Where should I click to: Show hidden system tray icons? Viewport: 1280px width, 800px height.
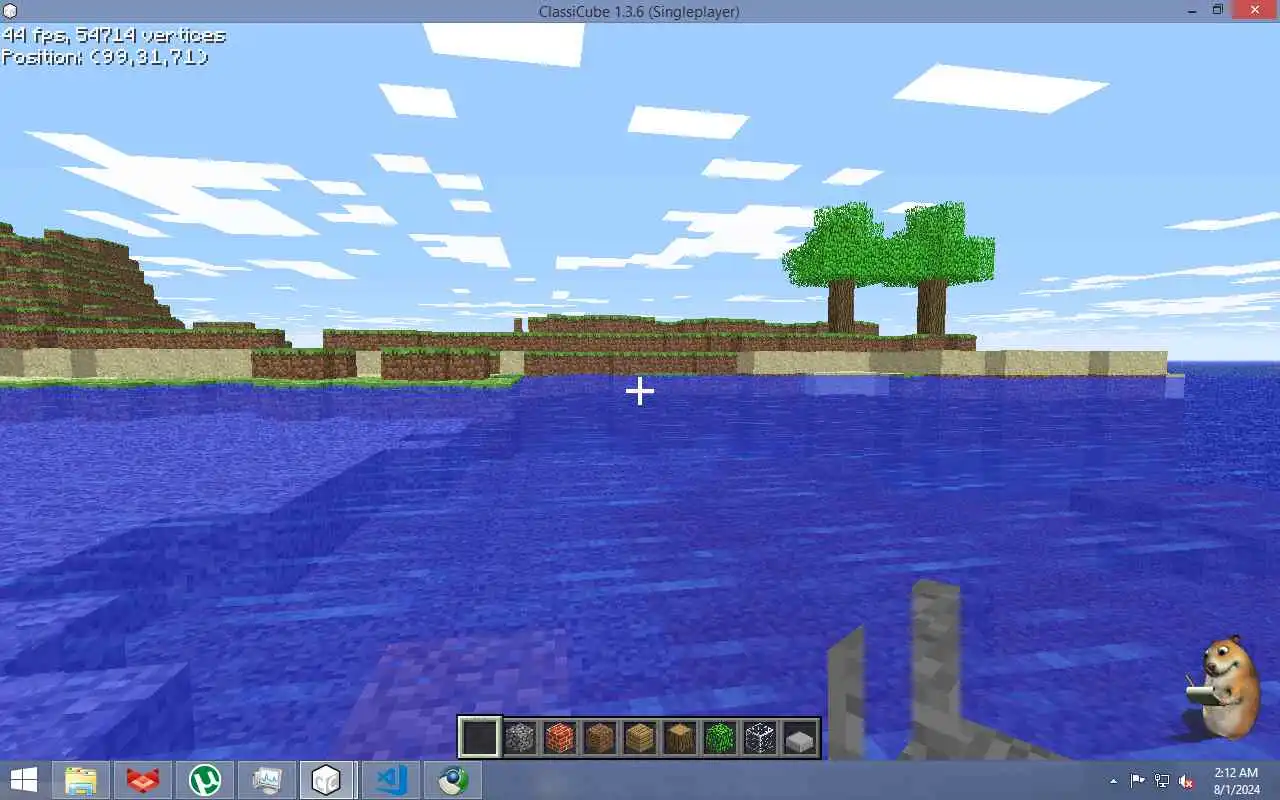click(1114, 781)
